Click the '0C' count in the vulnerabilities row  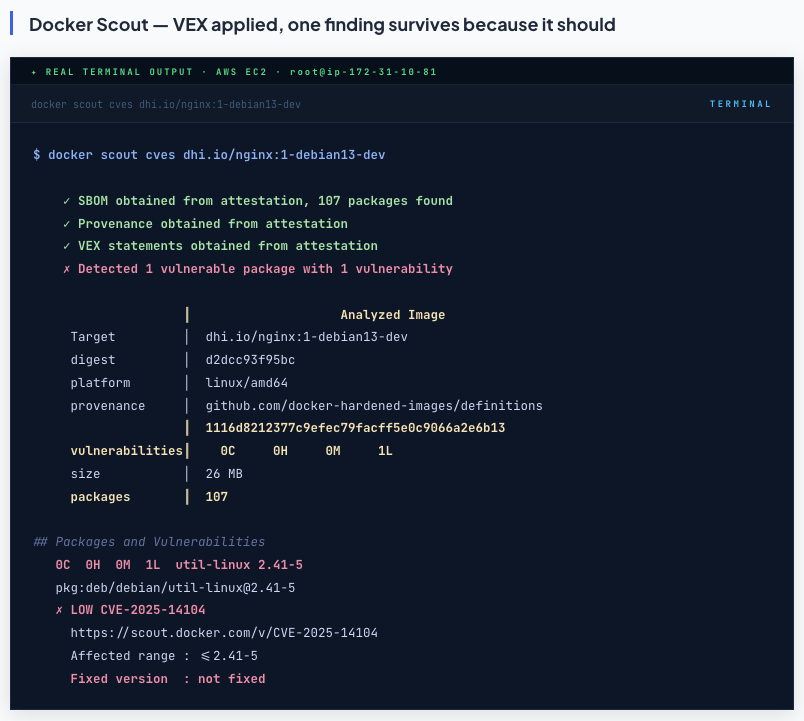click(228, 451)
